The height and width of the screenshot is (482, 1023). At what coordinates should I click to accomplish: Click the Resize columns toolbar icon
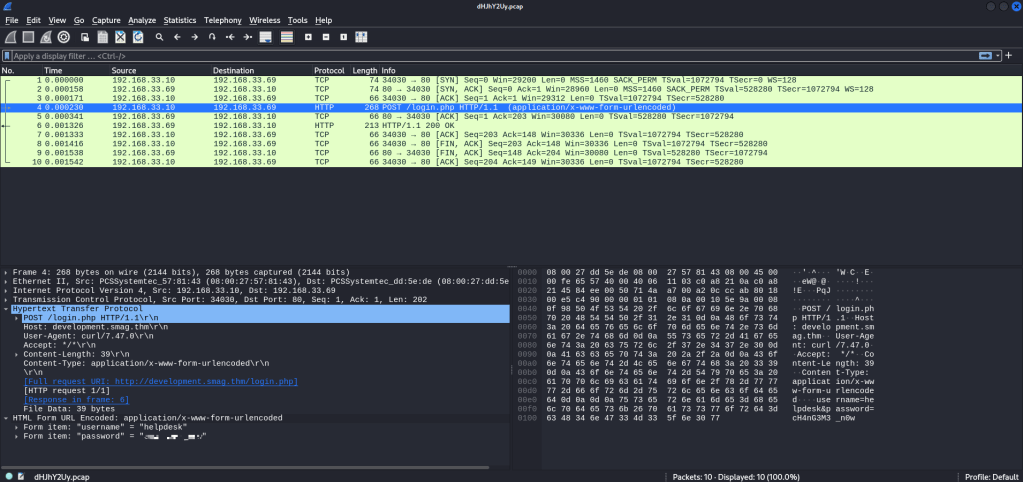pyautogui.click(x=361, y=37)
